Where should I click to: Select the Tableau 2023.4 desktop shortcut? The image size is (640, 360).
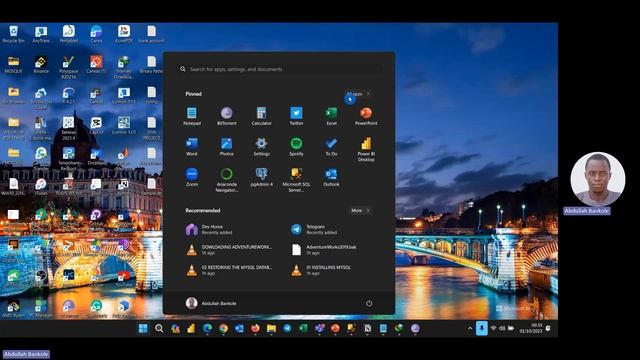[x=69, y=128]
